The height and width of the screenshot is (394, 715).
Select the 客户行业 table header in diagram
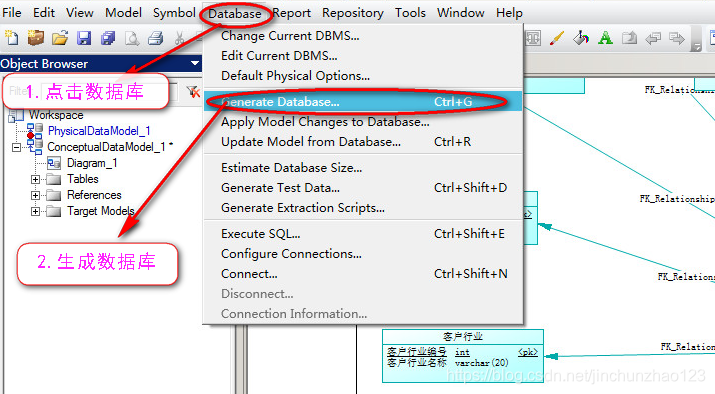click(x=463, y=337)
